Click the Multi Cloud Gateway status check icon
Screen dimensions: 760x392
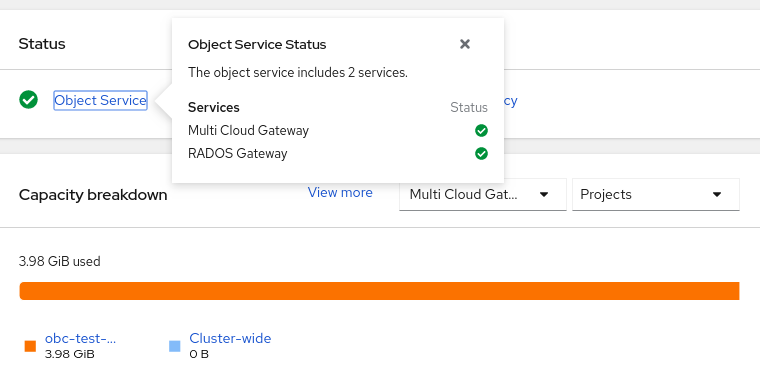(481, 130)
